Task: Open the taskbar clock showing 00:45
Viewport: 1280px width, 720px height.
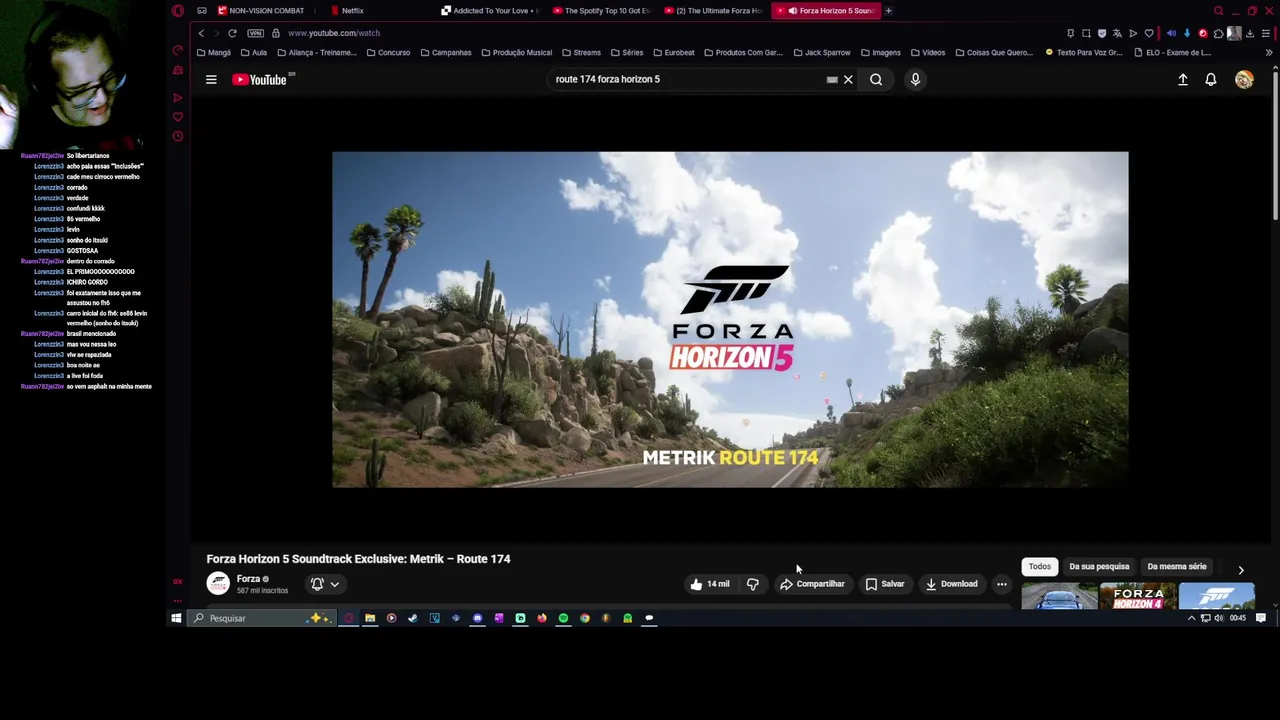Action: pyautogui.click(x=1238, y=618)
